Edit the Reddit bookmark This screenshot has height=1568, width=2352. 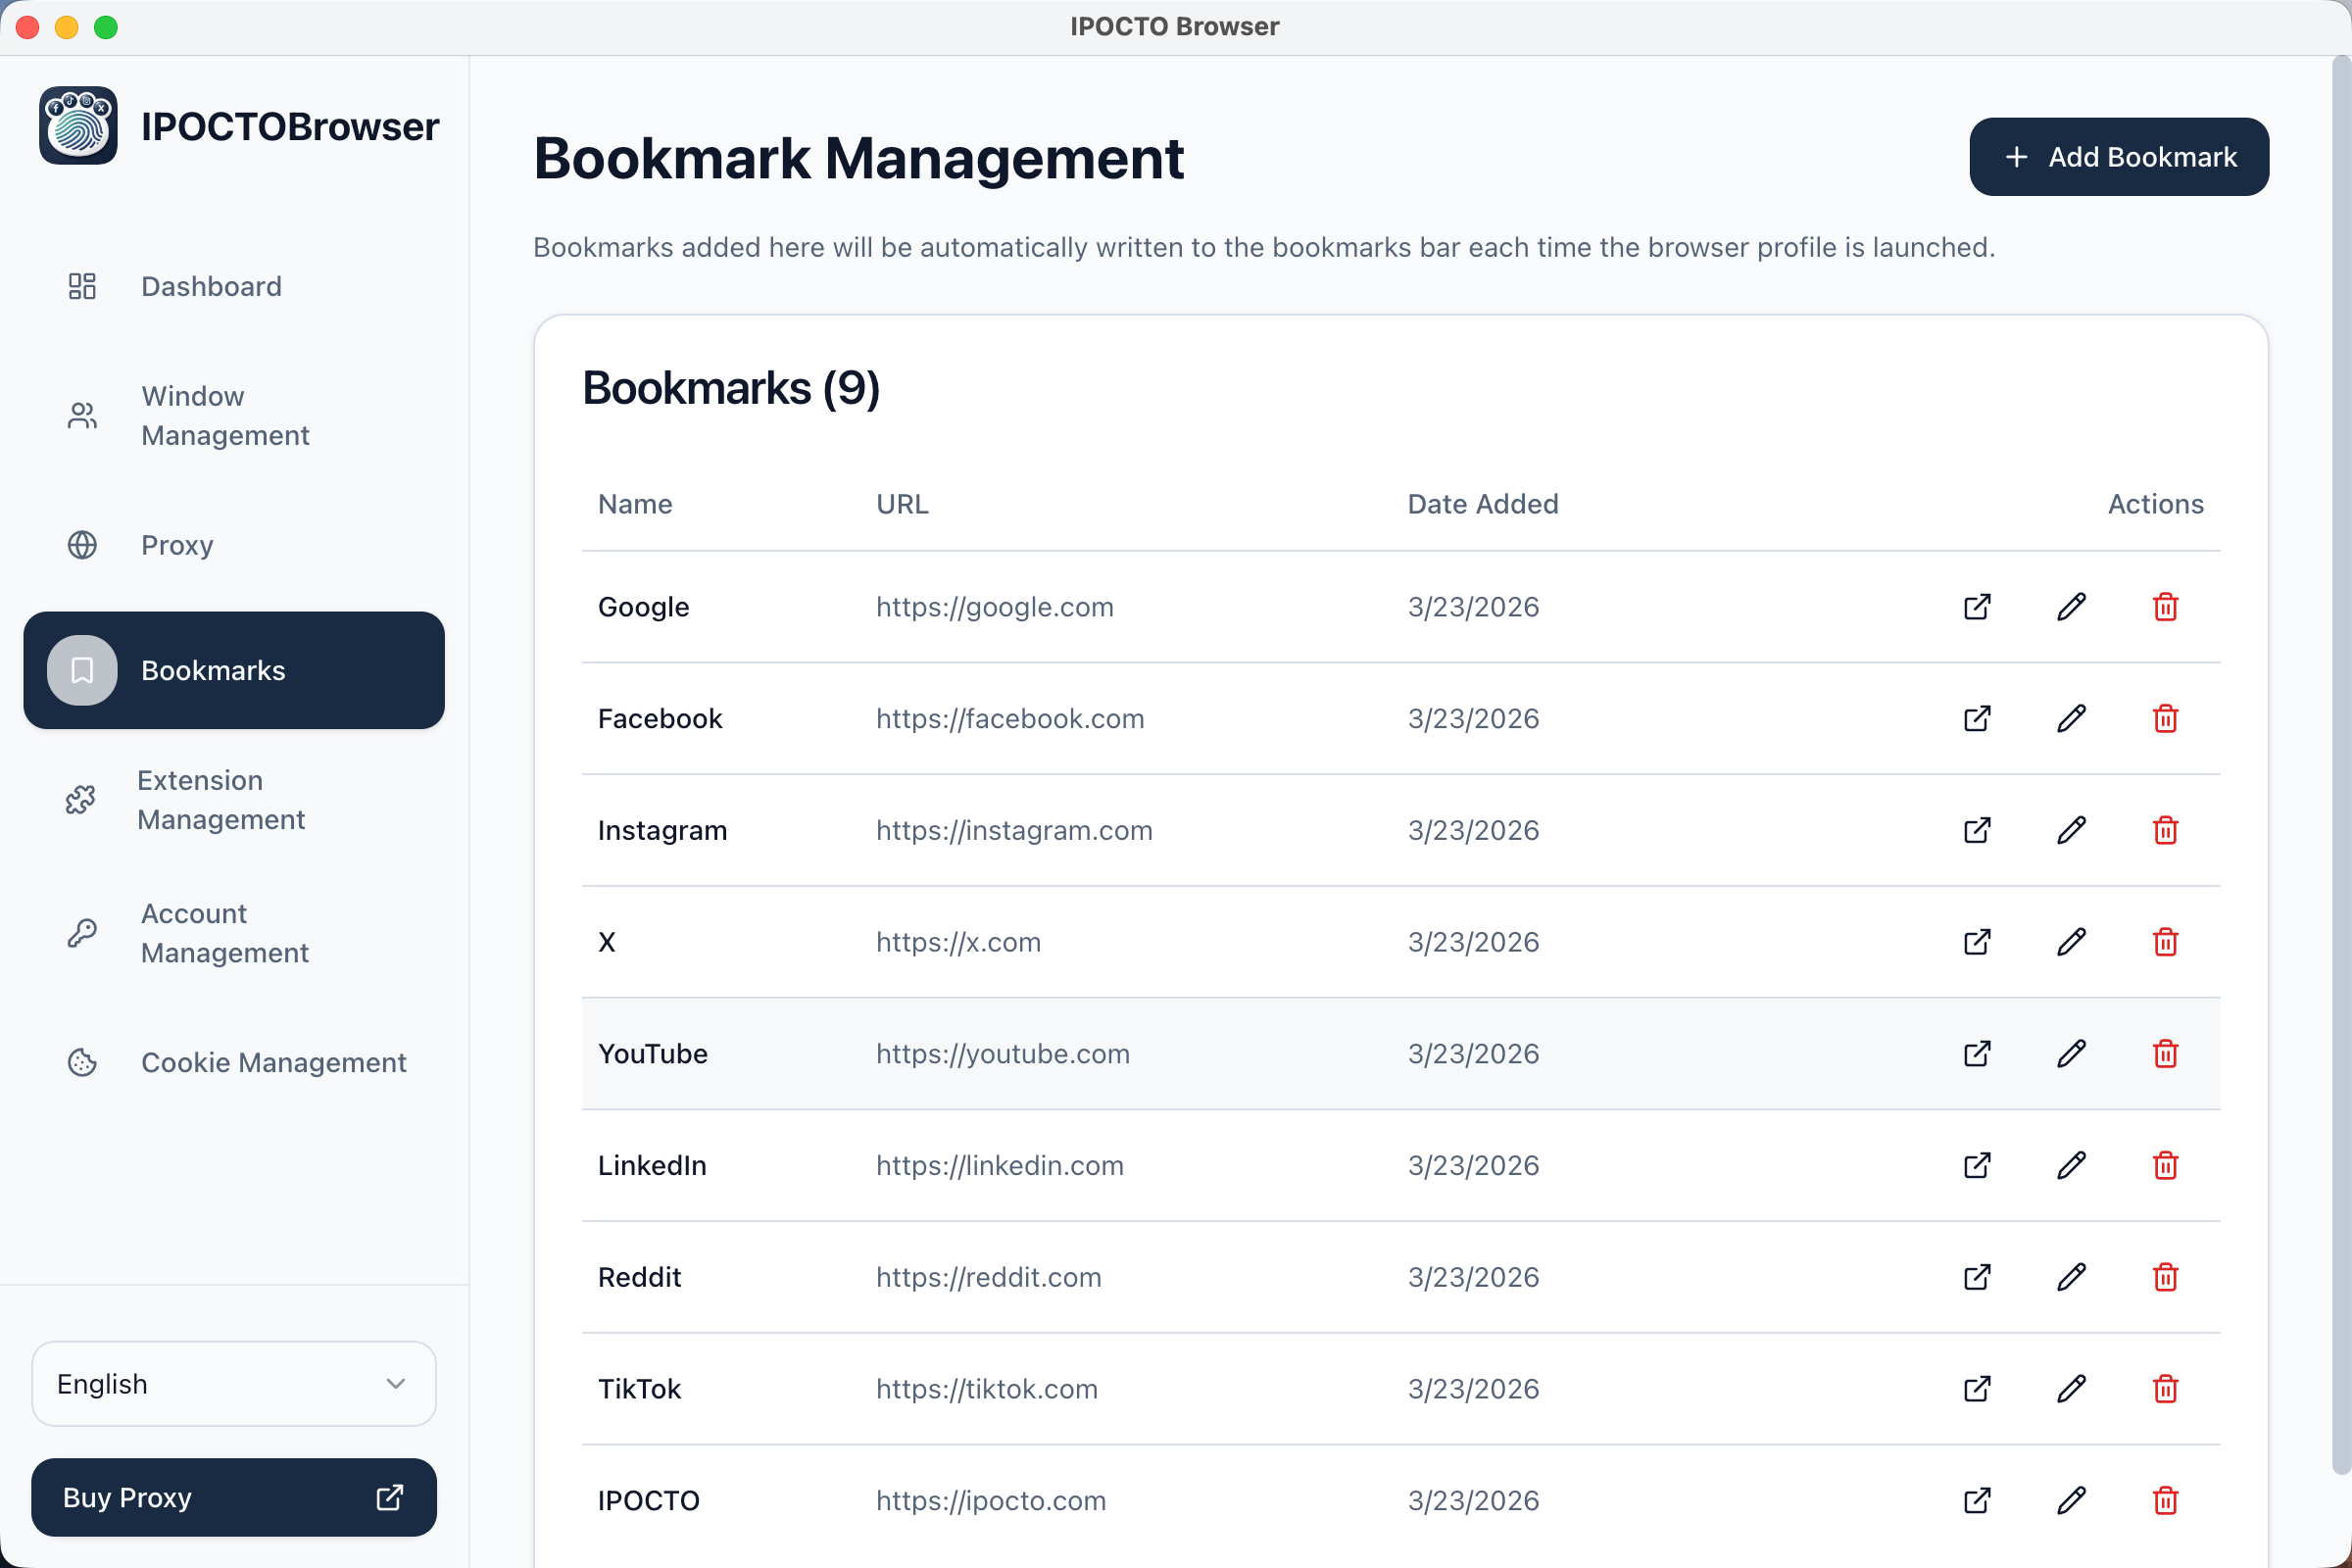point(2071,1278)
